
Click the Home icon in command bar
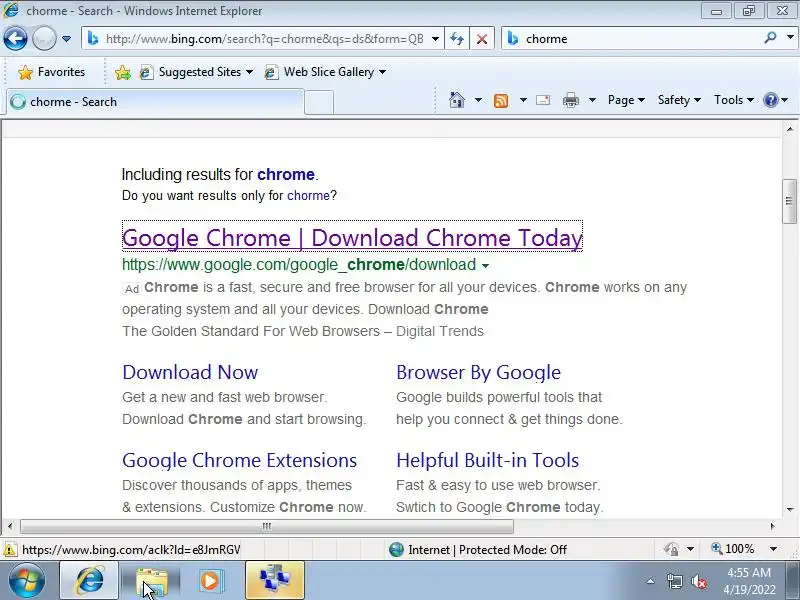[x=457, y=100]
